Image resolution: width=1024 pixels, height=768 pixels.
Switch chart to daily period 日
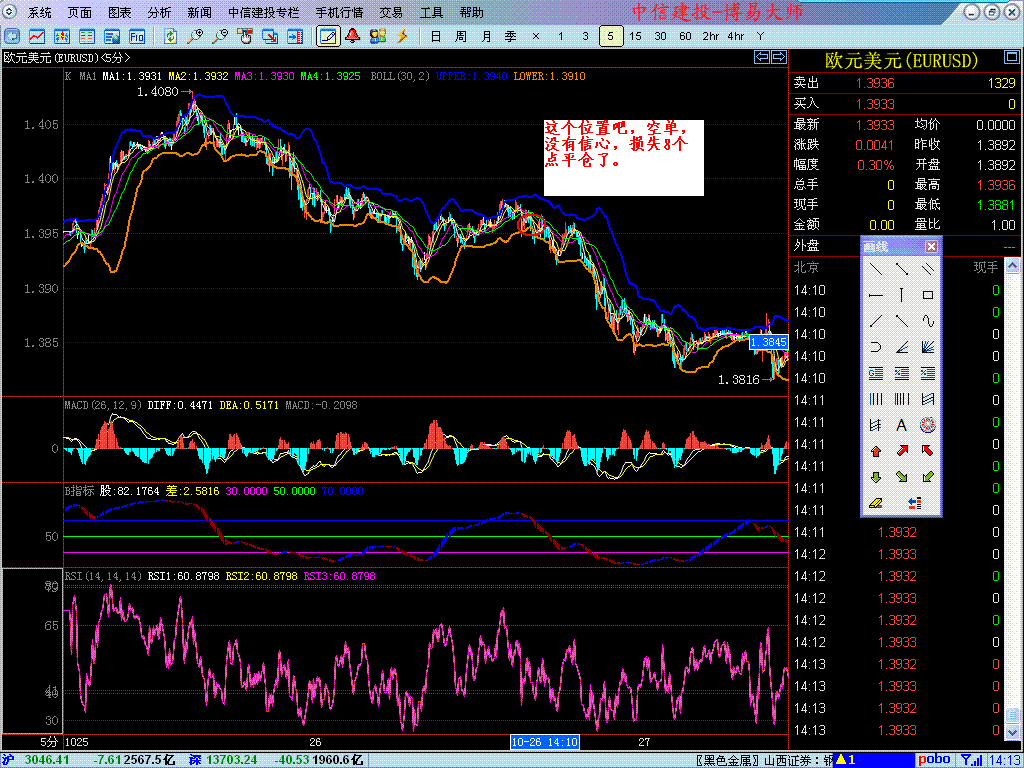coord(436,37)
